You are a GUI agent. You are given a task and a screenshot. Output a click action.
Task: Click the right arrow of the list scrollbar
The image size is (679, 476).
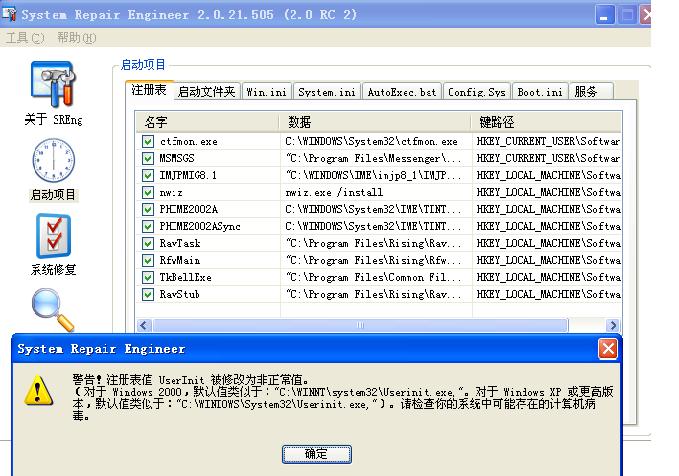[x=612, y=325]
